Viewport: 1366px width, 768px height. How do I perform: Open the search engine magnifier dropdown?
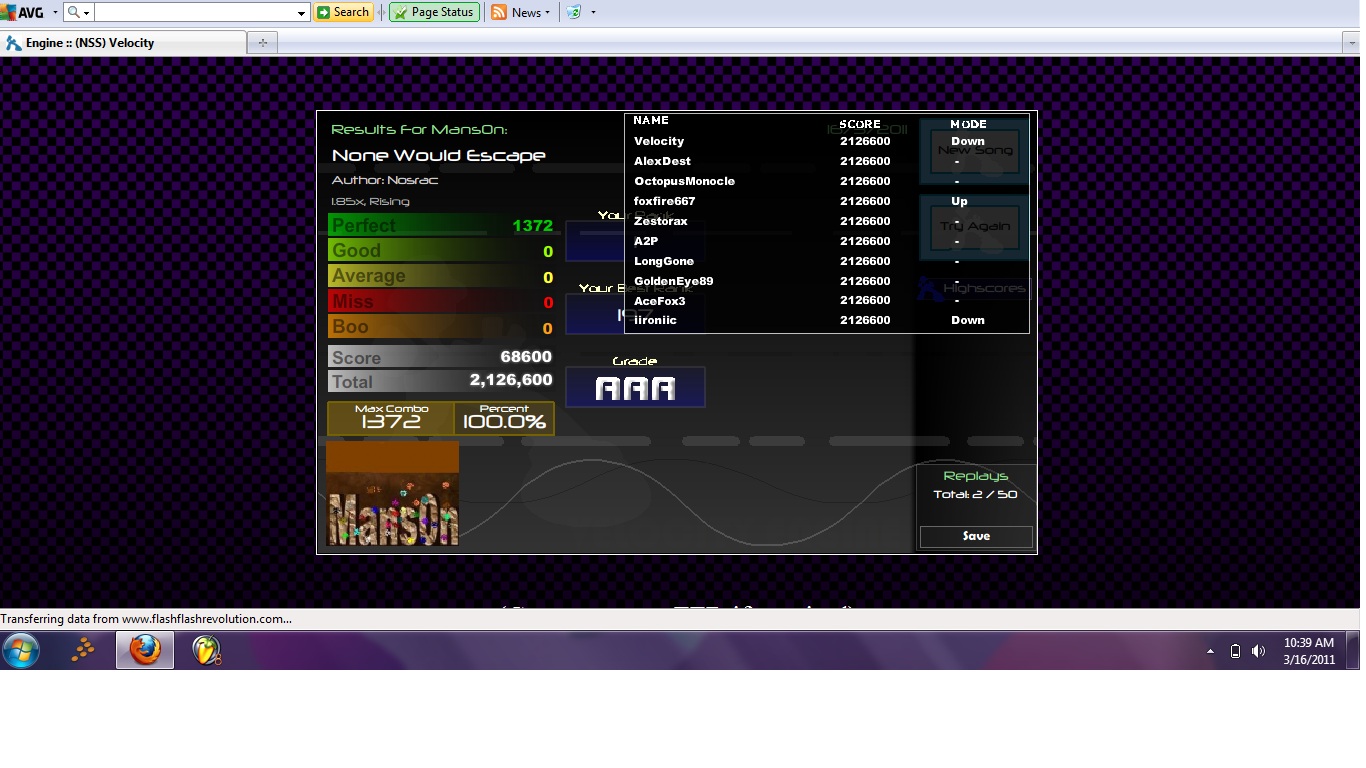pos(78,13)
